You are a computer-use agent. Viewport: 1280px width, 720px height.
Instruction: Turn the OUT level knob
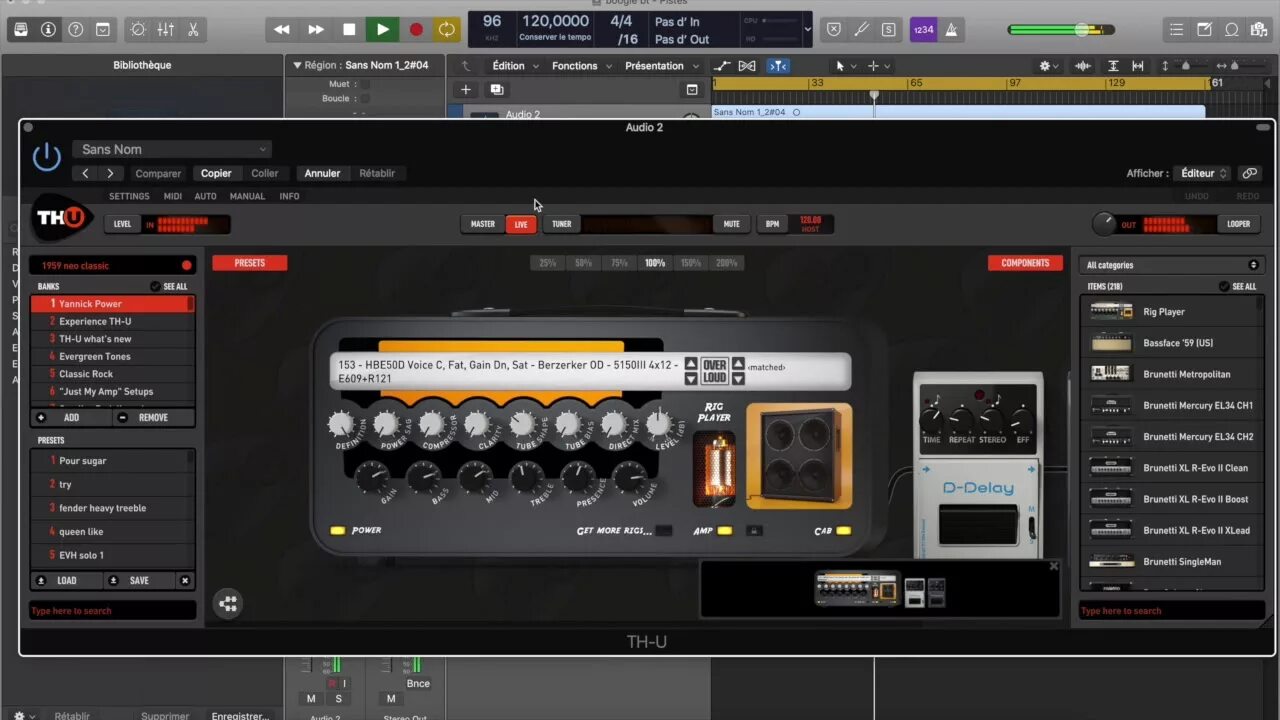click(x=1104, y=224)
